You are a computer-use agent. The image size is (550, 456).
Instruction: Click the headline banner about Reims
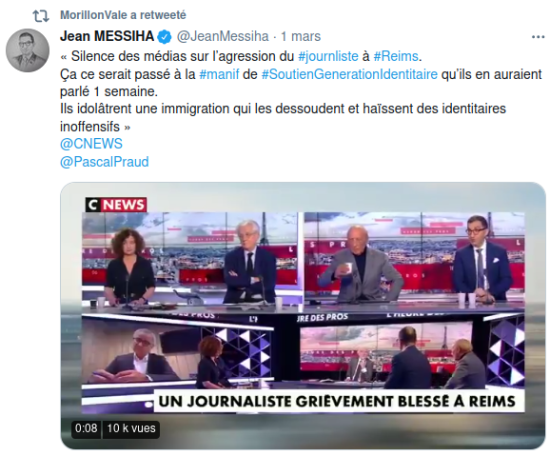pyautogui.click(x=339, y=401)
